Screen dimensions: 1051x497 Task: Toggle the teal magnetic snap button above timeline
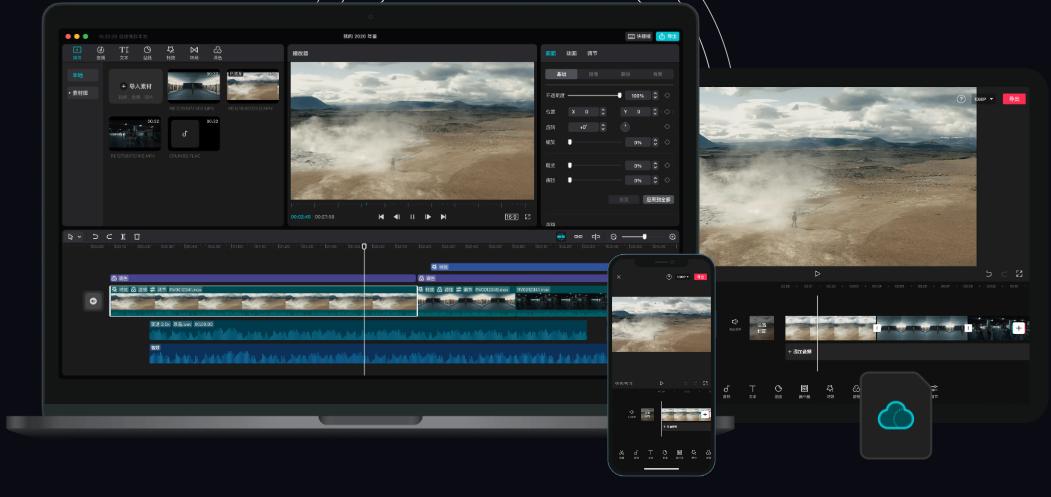pos(561,237)
